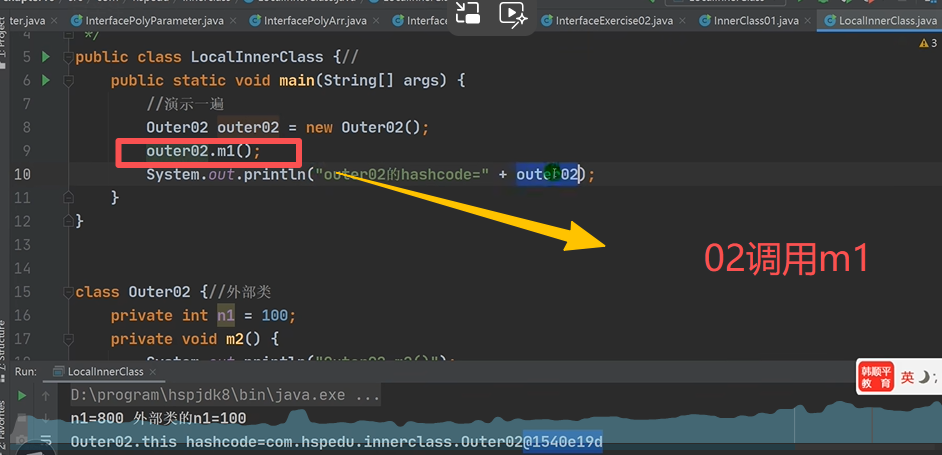Click line number 8 in the gutter
The image size is (942, 455).
[25, 127]
